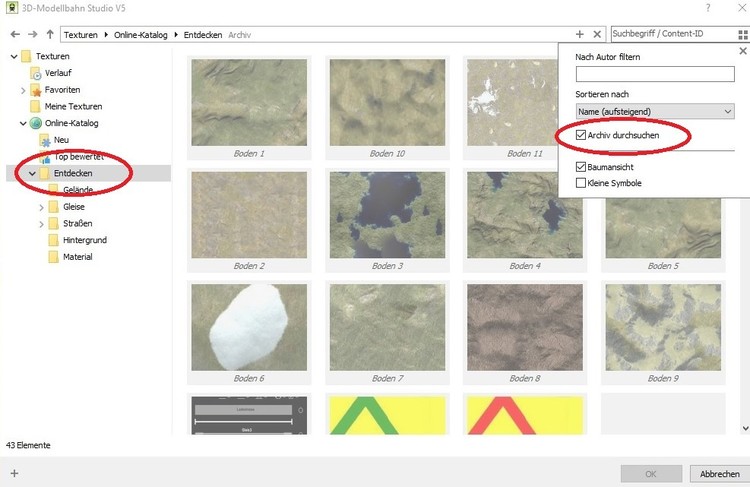Click the scroll-down arrow of texture list
The height and width of the screenshot is (487, 750).
tap(745, 428)
